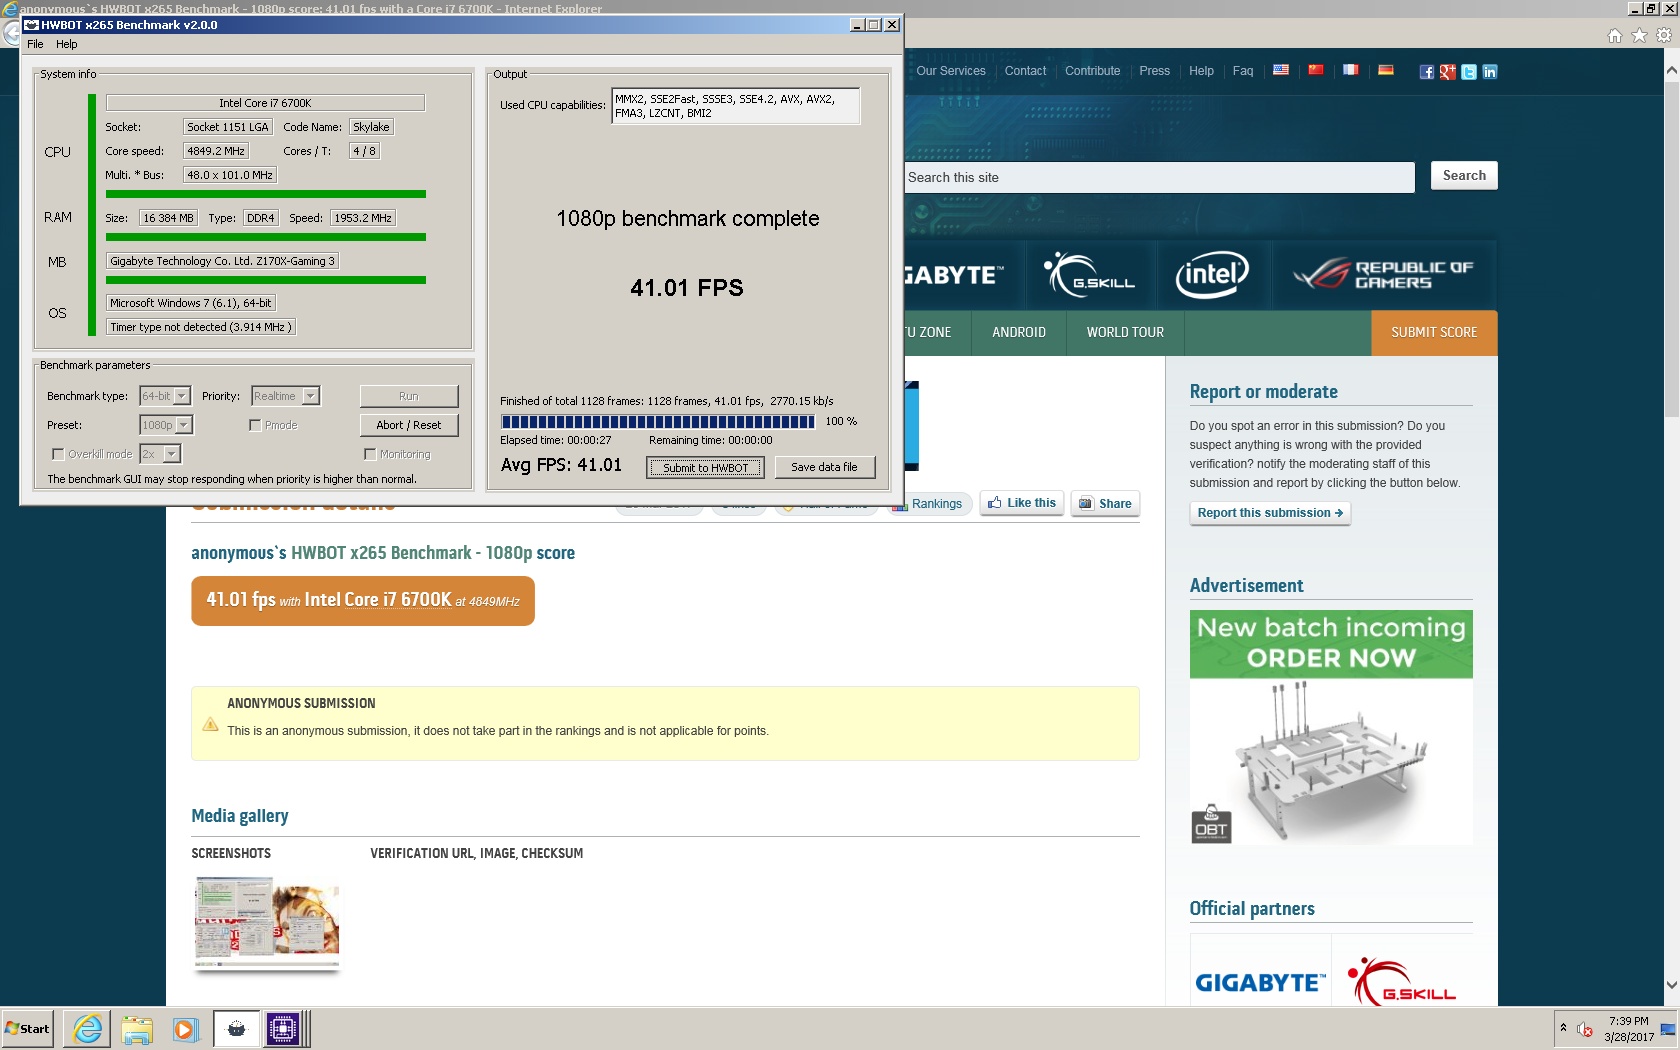Open the SUBMIT SCORE tab
The width and height of the screenshot is (1680, 1050).
(x=1434, y=333)
